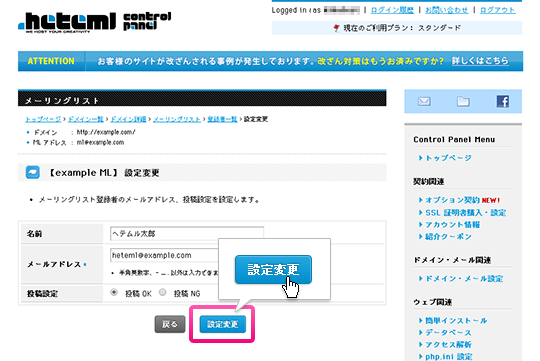Open the mail envelope icon in sidebar
Image resolution: width=540 pixels, height=361 pixels.
point(424,102)
